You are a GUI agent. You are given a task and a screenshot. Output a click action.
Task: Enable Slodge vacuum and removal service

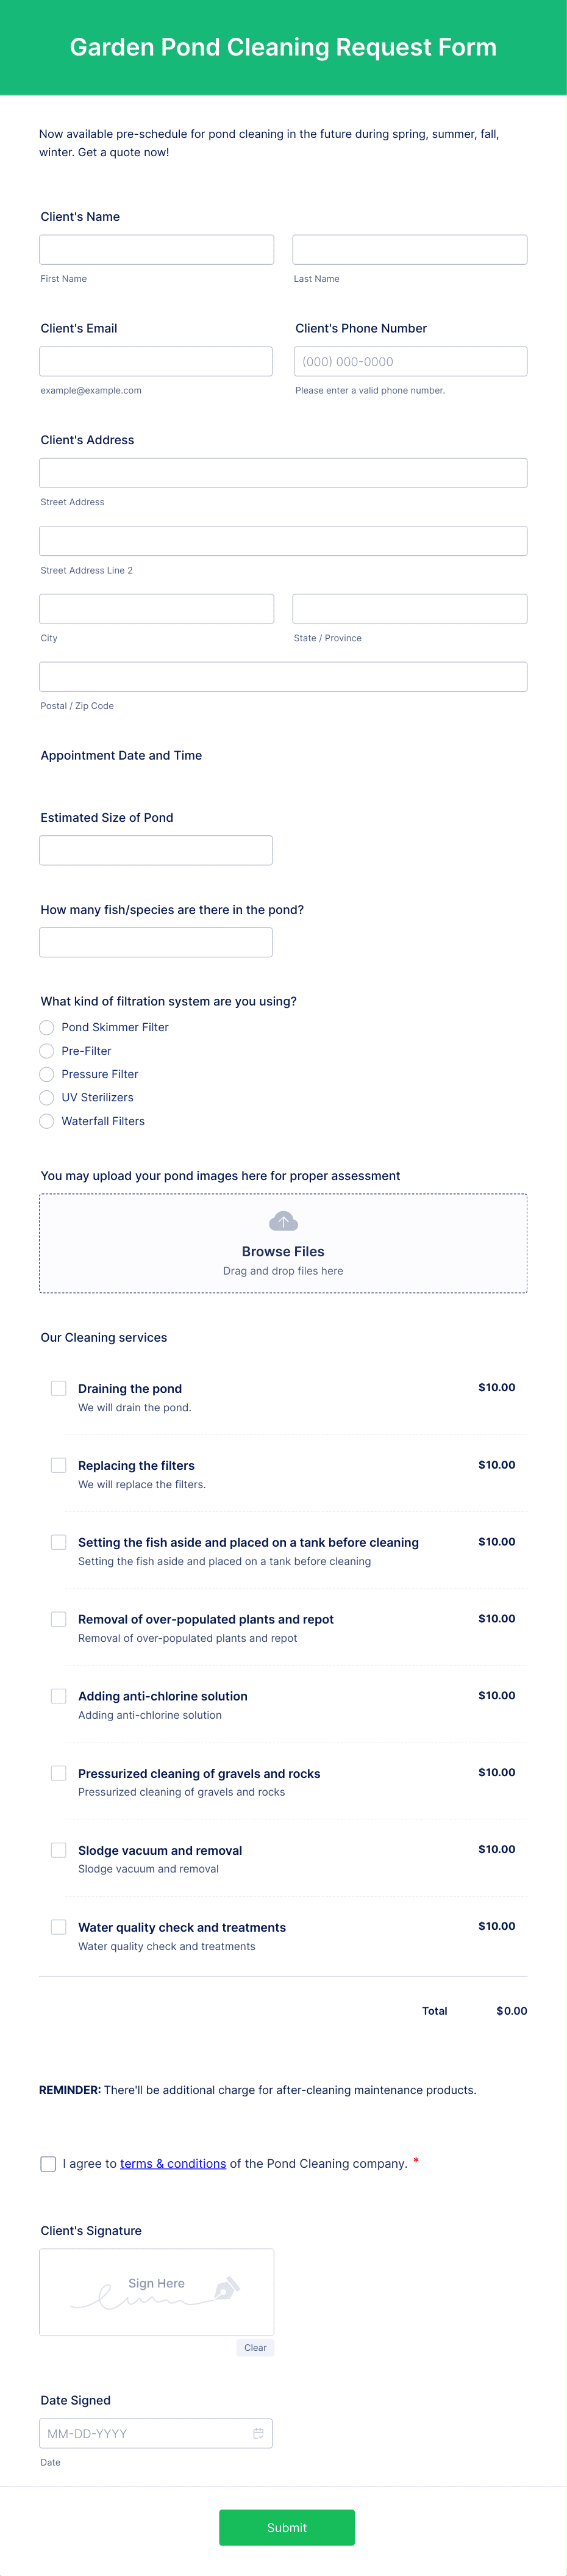(59, 1850)
